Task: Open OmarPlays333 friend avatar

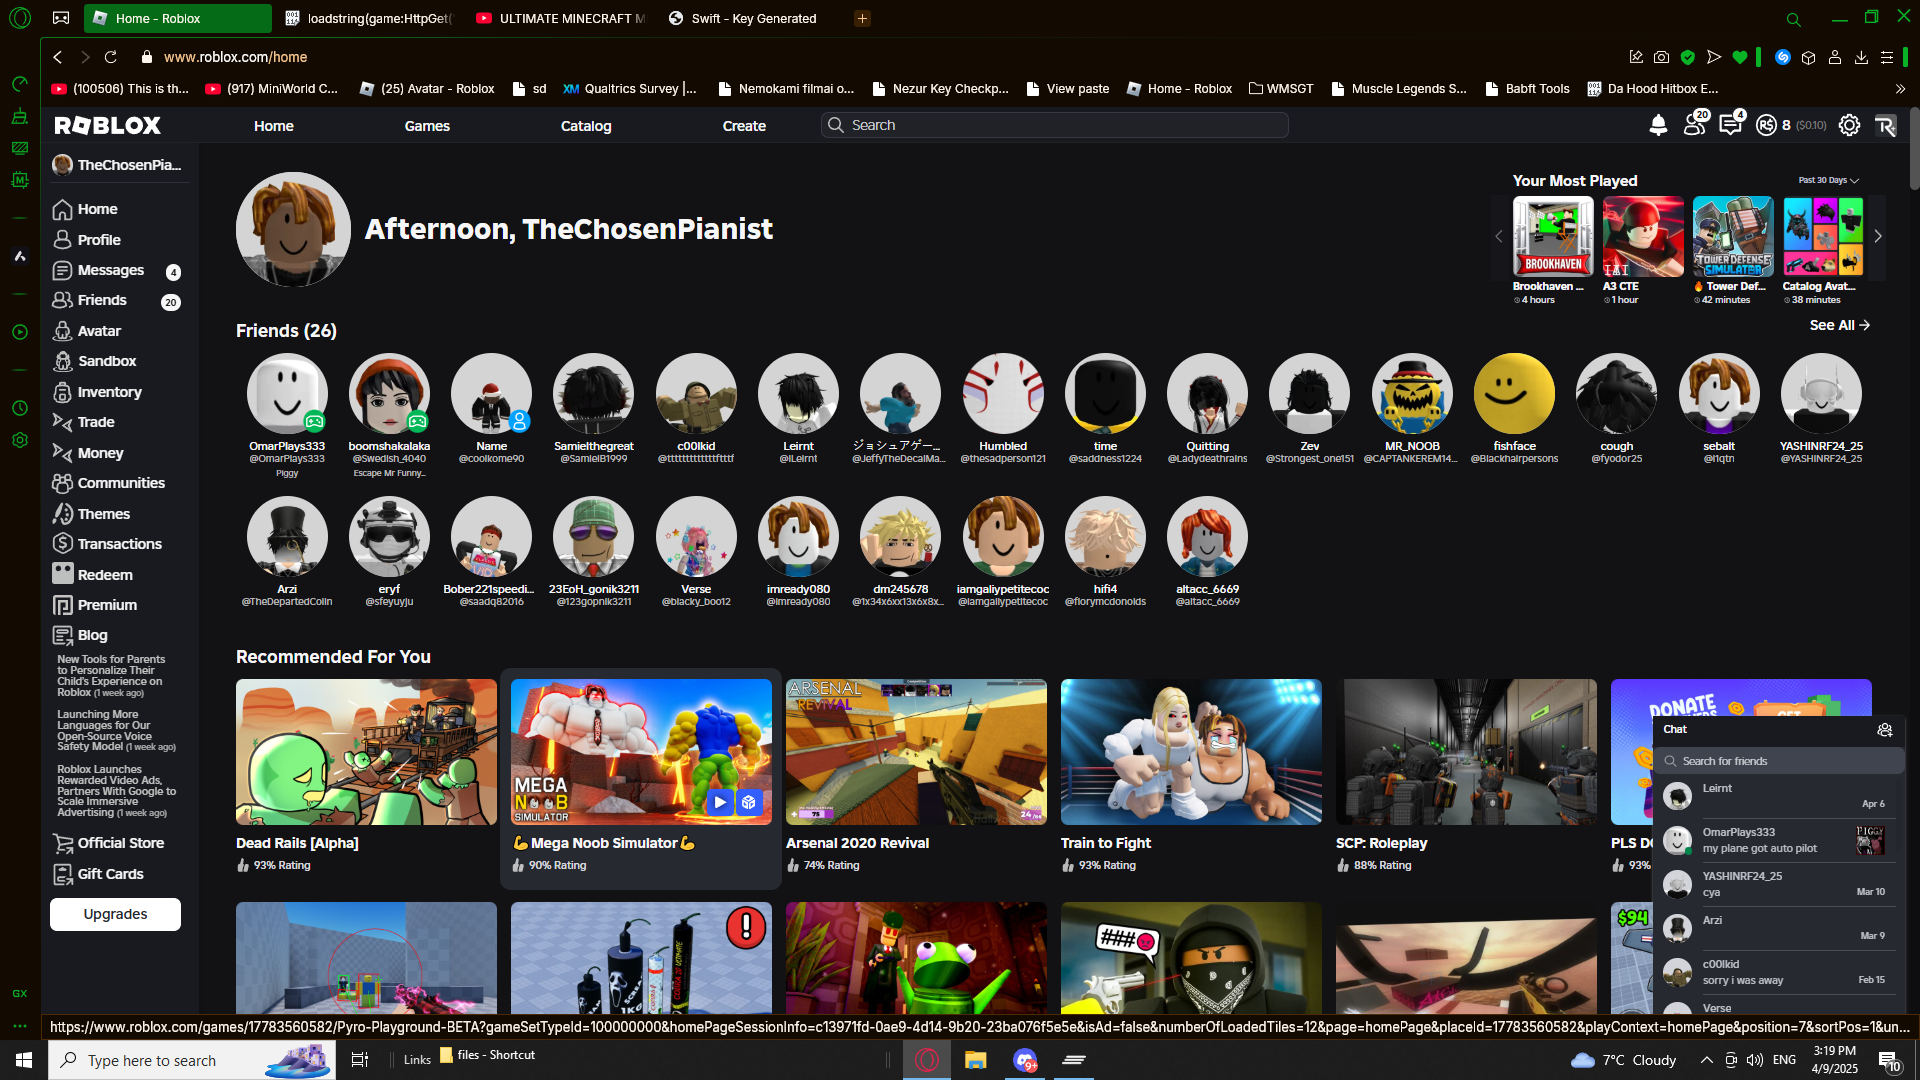Action: pos(287,394)
